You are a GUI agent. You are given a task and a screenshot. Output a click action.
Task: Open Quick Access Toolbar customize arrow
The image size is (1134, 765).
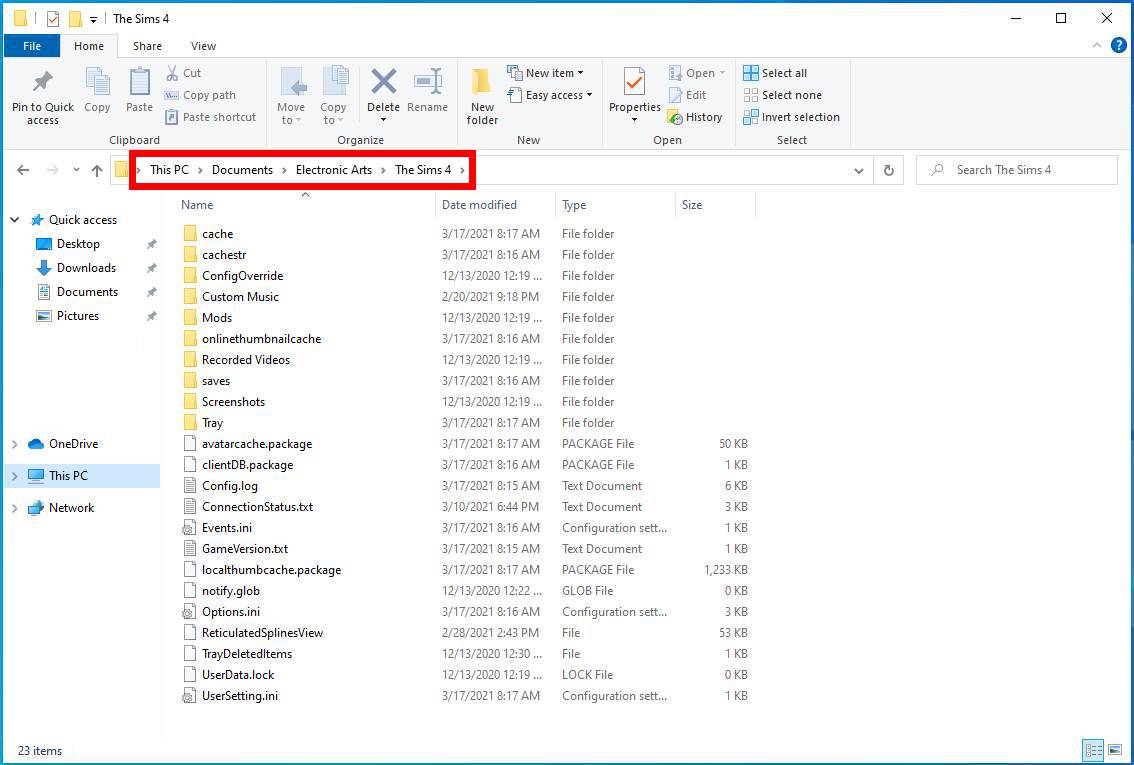pos(93,20)
